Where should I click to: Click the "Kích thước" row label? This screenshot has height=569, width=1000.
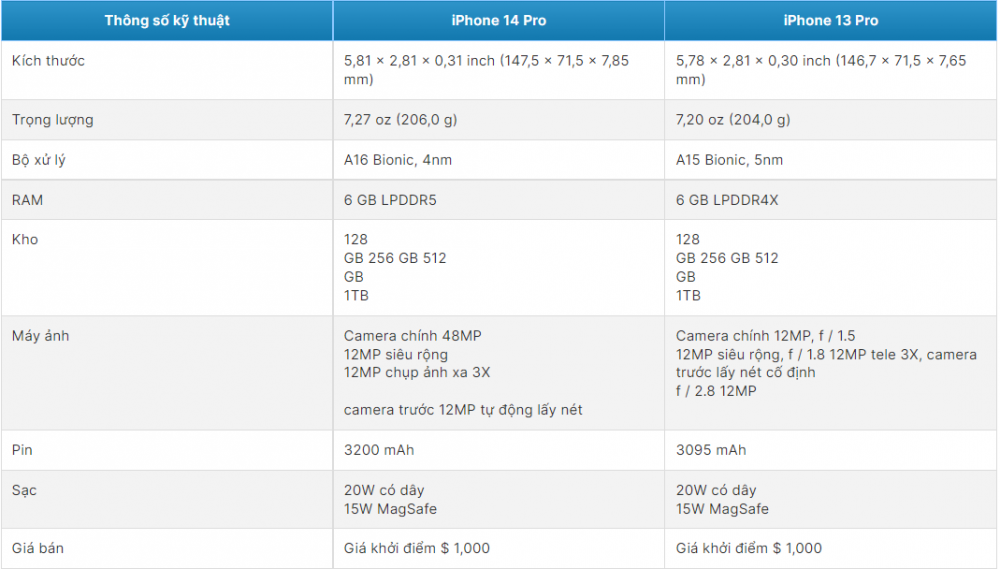pyautogui.click(x=48, y=61)
